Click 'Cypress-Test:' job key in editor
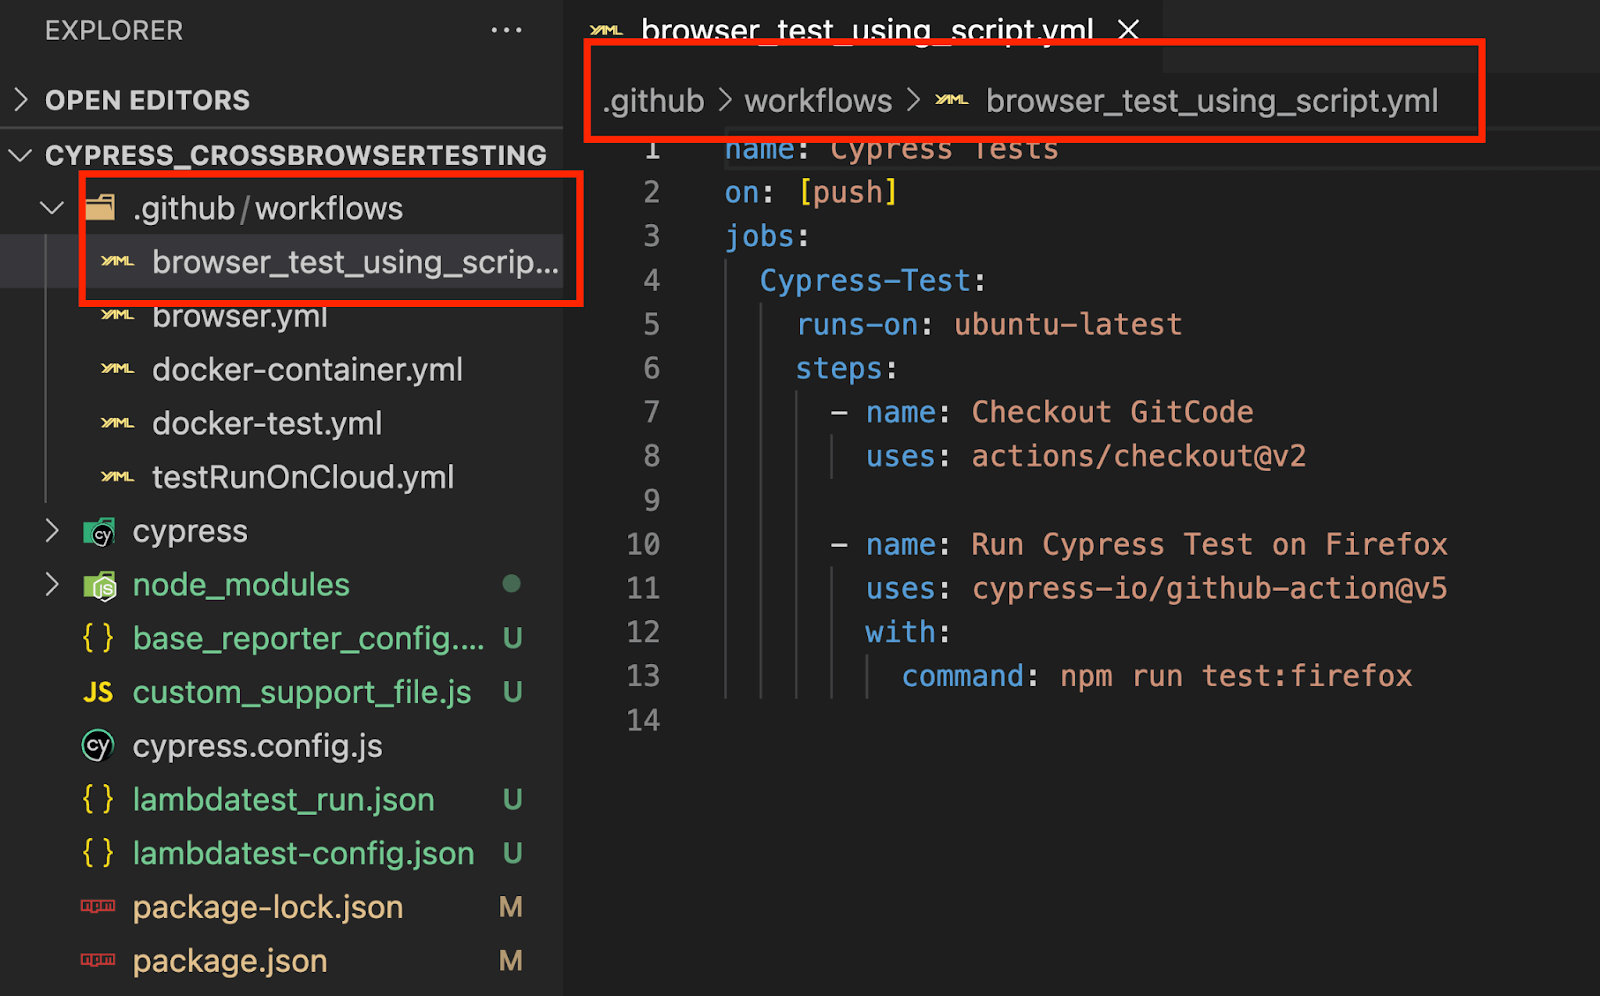The height and width of the screenshot is (996, 1600). click(873, 281)
